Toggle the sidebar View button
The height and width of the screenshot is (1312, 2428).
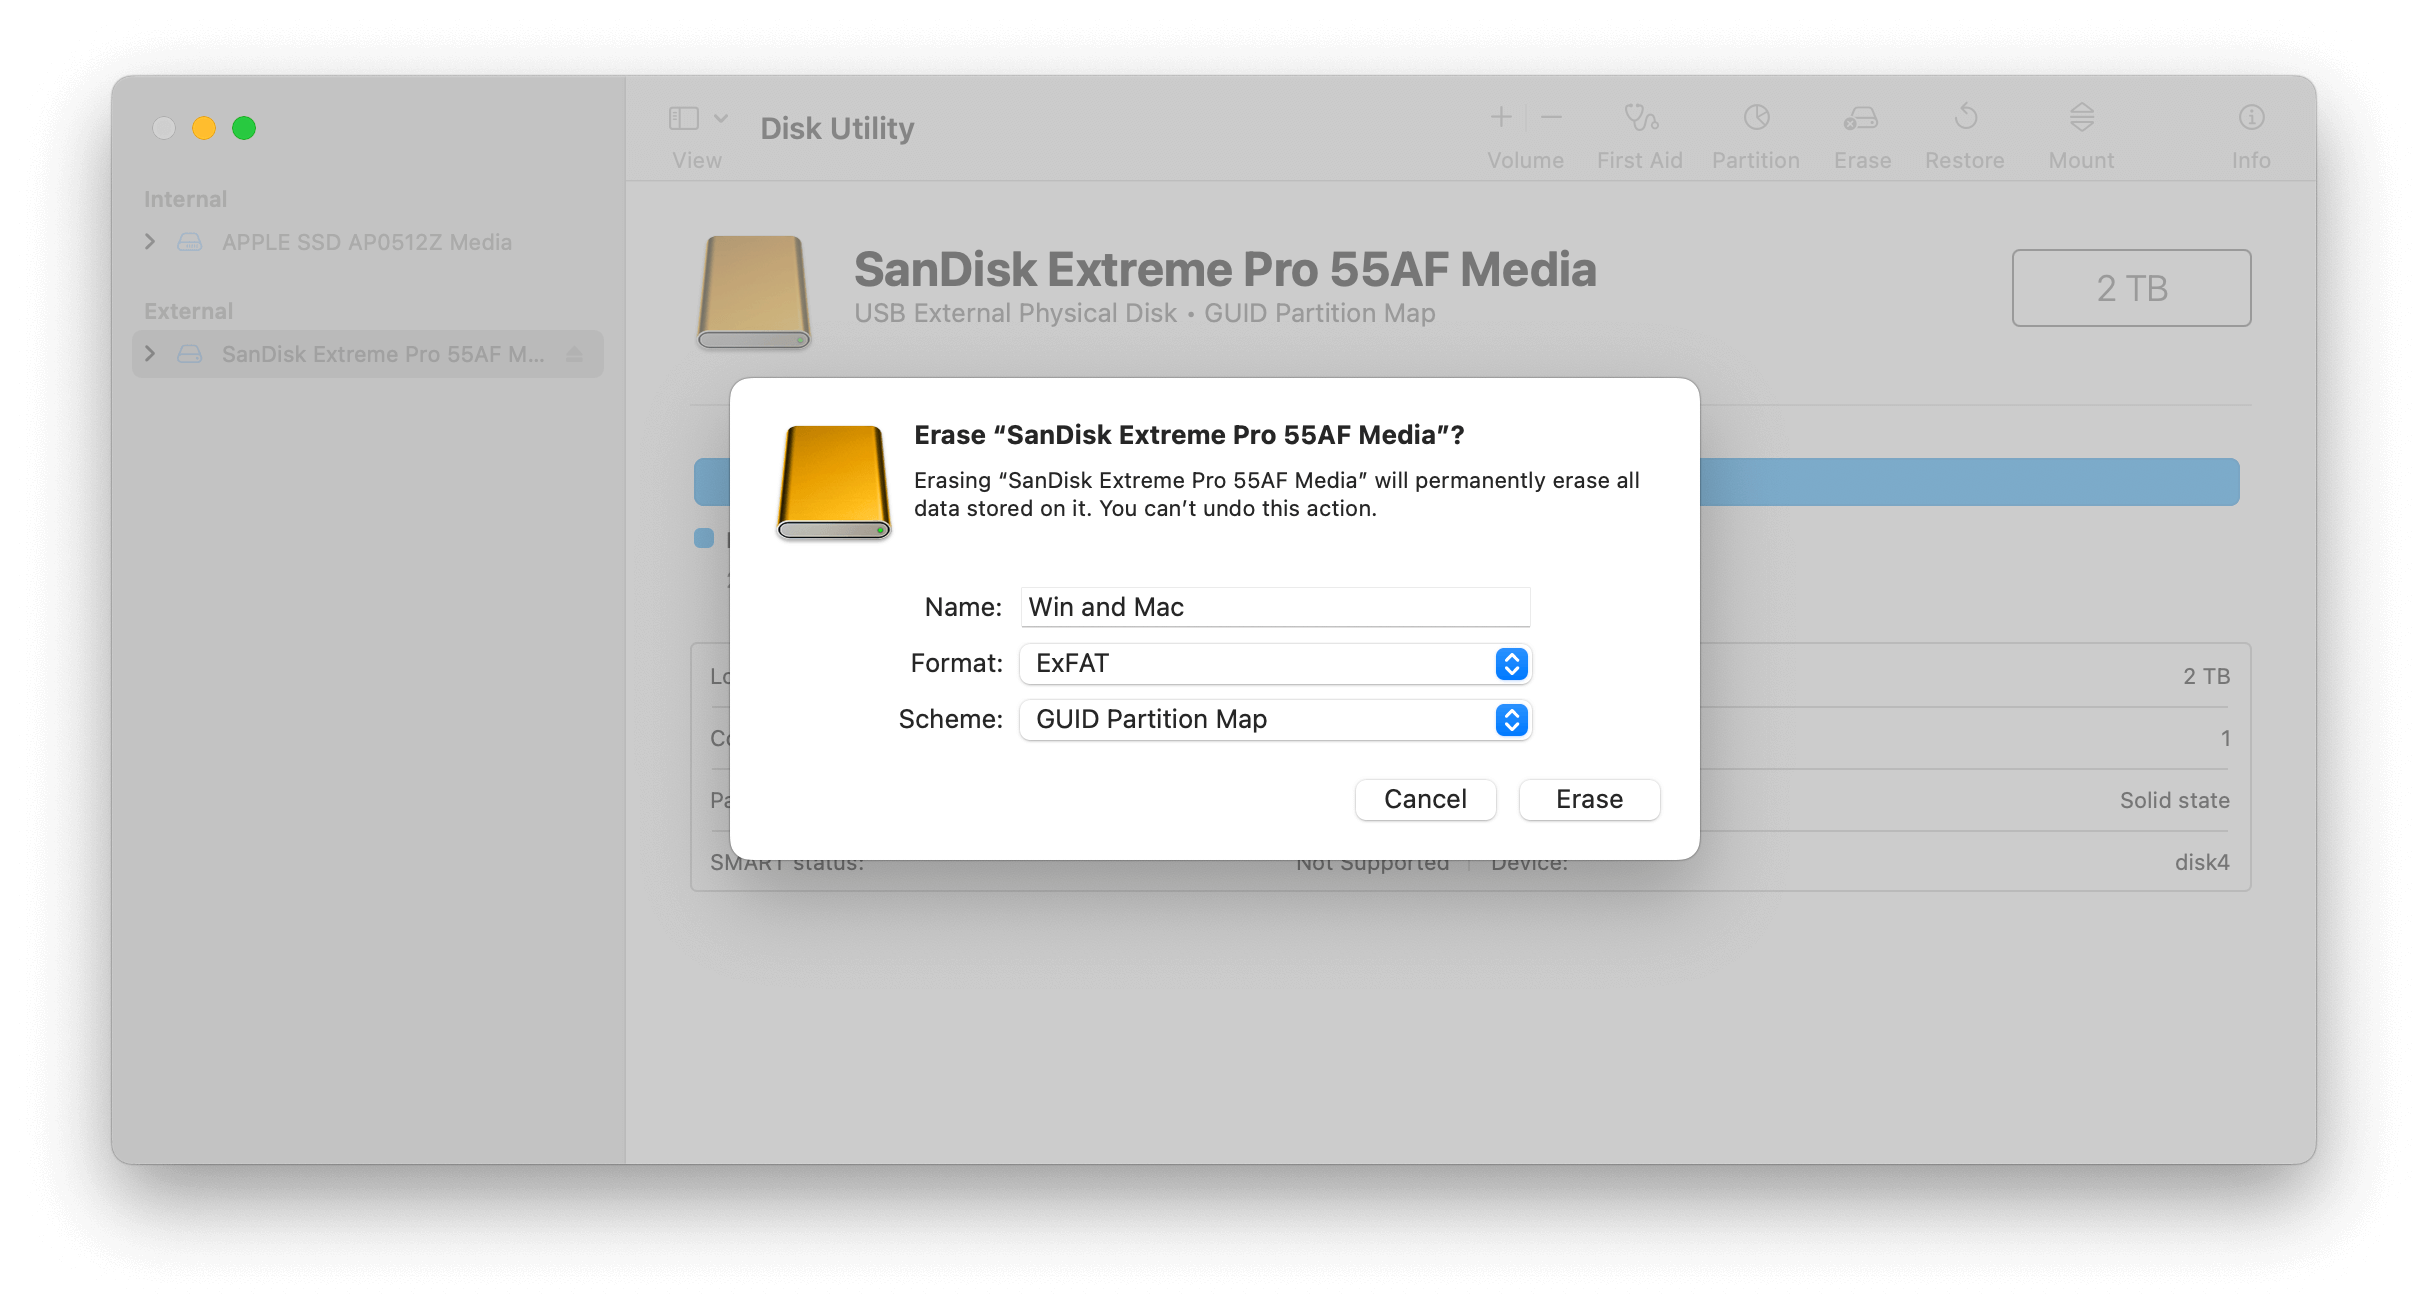coord(683,119)
